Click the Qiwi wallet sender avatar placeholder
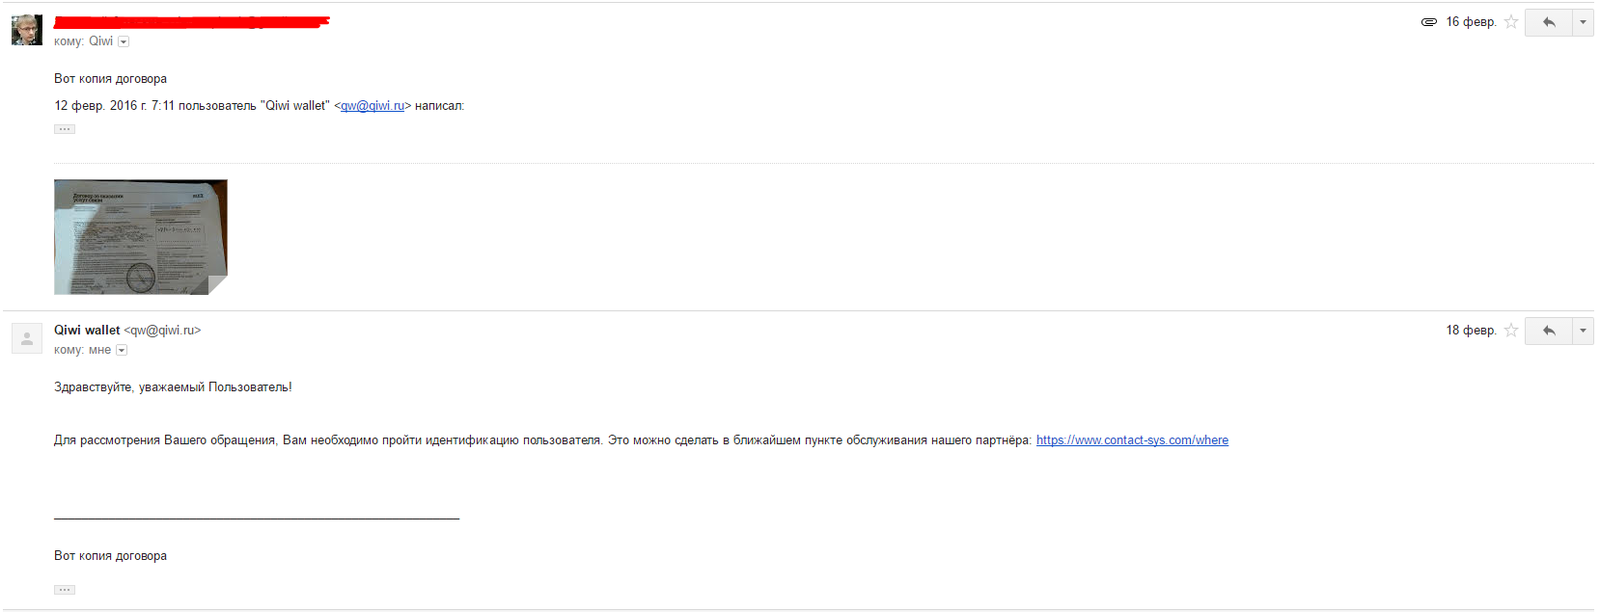The image size is (1600, 612). pos(27,339)
